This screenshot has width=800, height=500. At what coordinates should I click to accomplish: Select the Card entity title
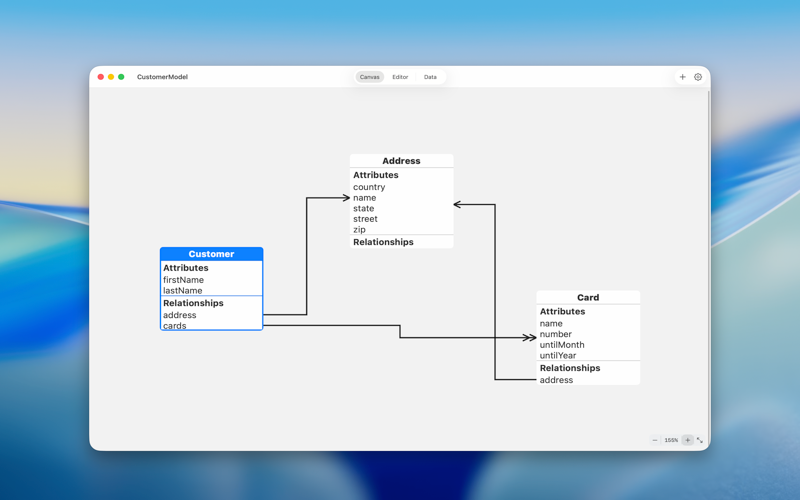coord(588,297)
